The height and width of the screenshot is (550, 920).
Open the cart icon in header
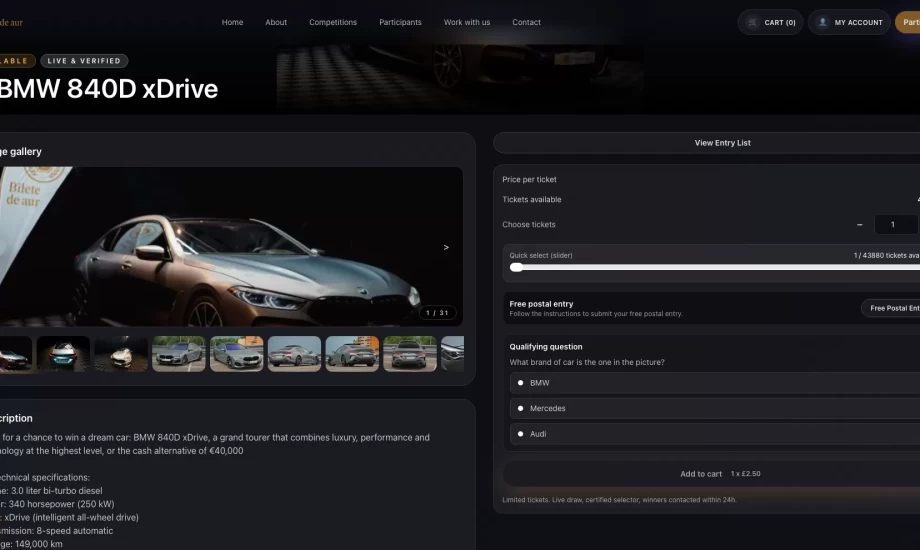pos(752,22)
